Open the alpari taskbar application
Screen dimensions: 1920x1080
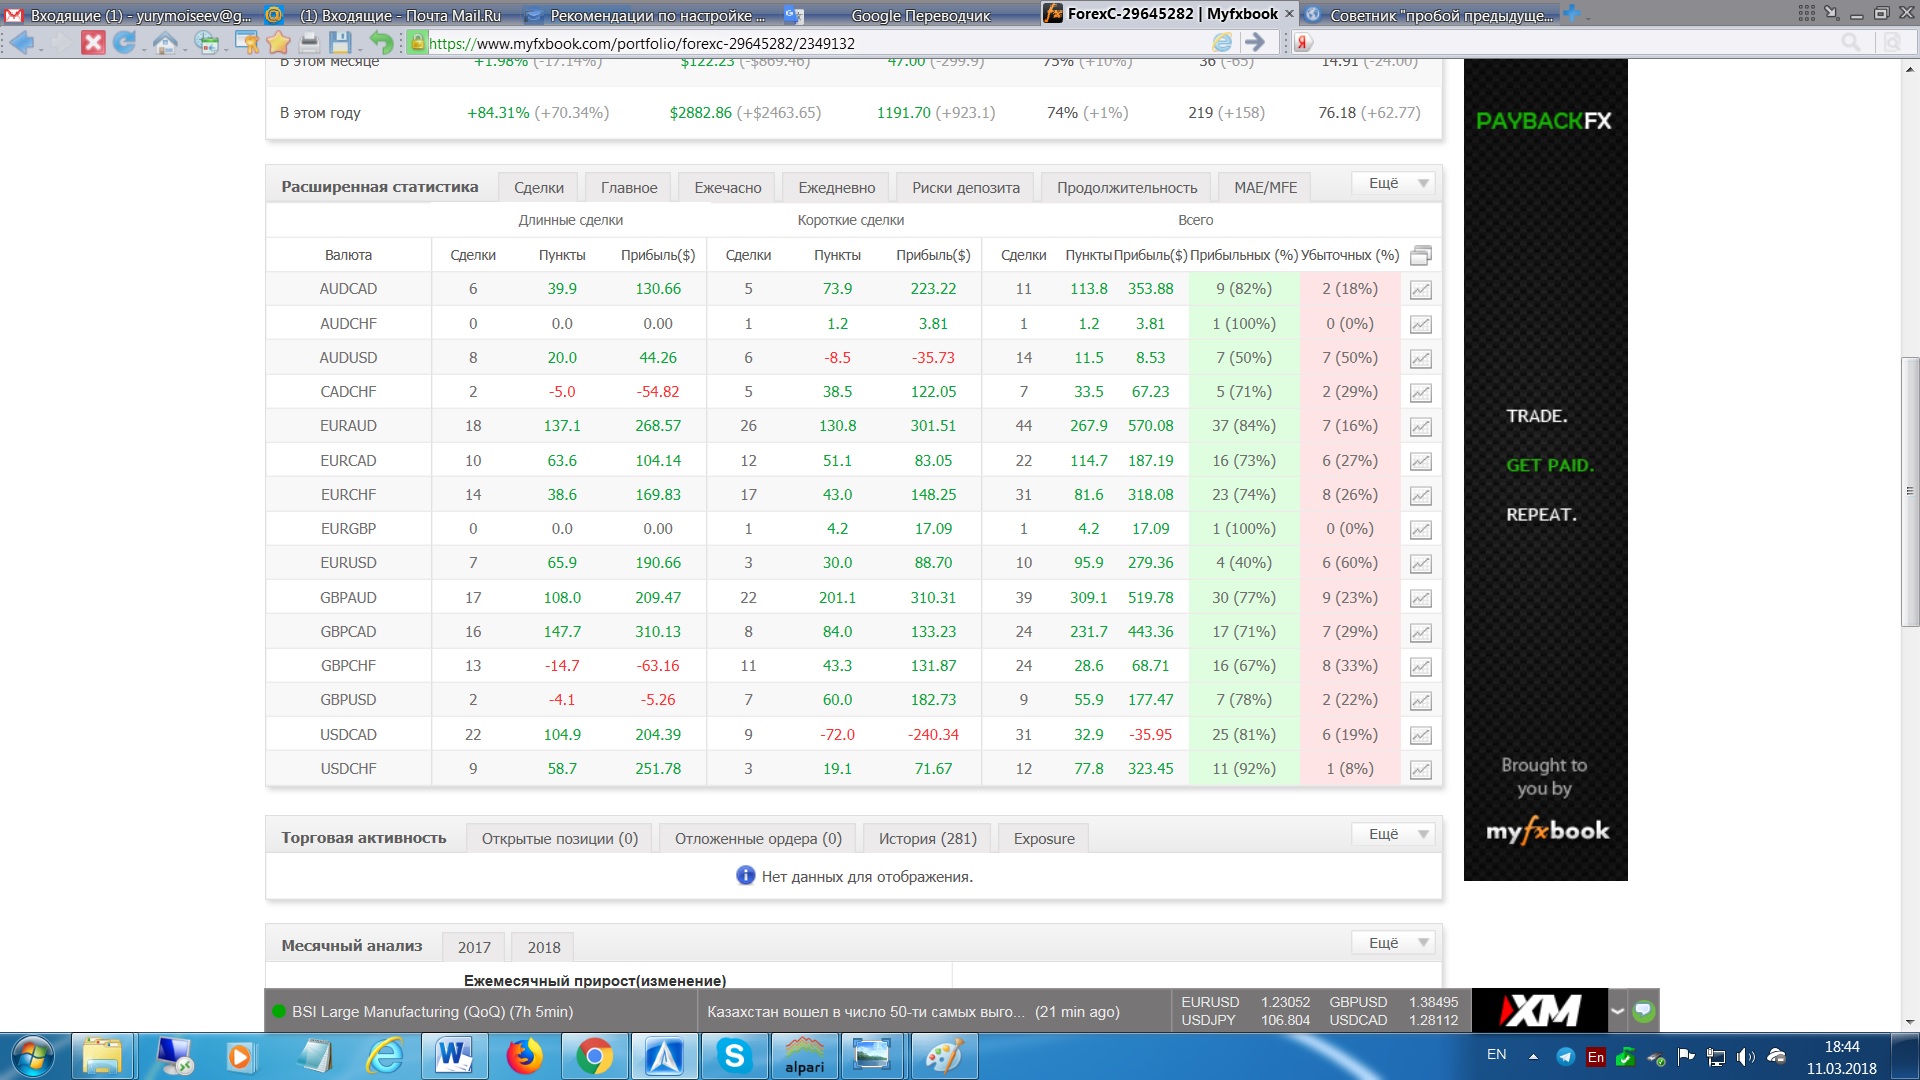point(804,1056)
